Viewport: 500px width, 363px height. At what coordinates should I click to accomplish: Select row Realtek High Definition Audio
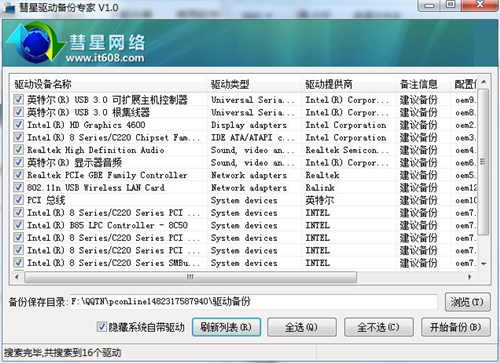(245, 150)
